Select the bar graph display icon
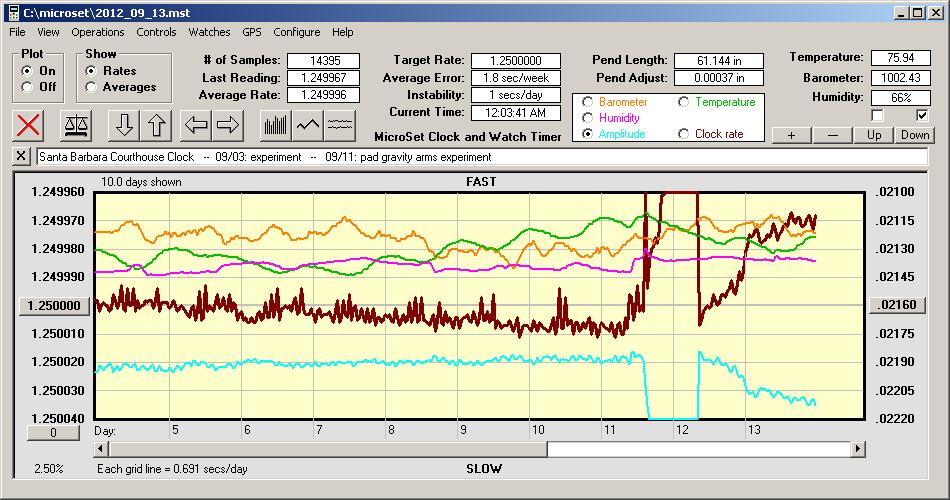 276,125
